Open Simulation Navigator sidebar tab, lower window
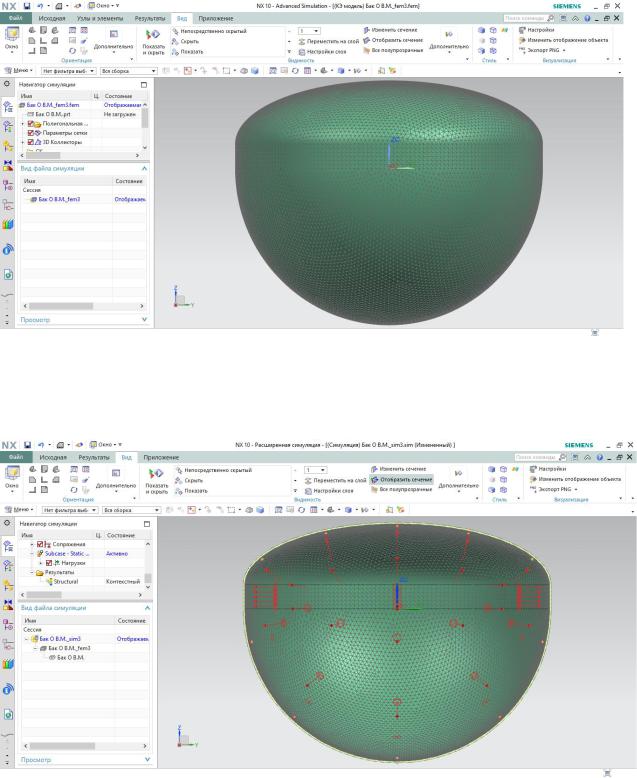Screen dimensions: 637x778 point(8,546)
